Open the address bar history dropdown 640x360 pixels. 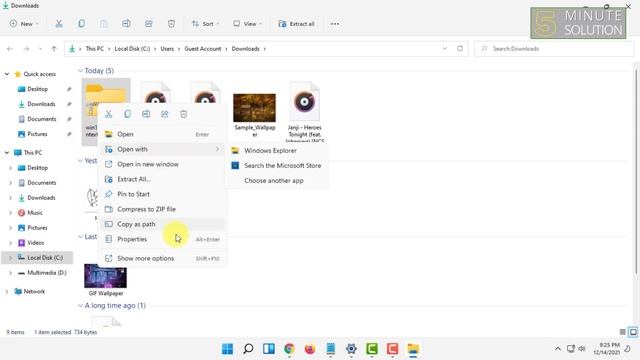(444, 49)
